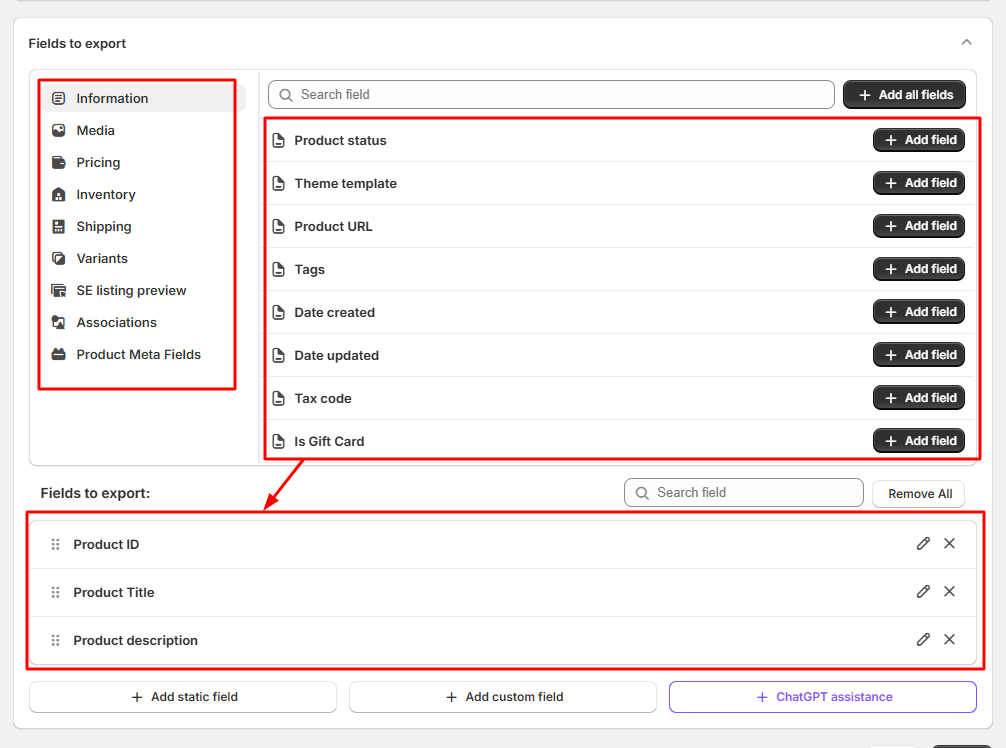Remove the Product description field
Viewport: 1006px width, 748px height.
[950, 640]
